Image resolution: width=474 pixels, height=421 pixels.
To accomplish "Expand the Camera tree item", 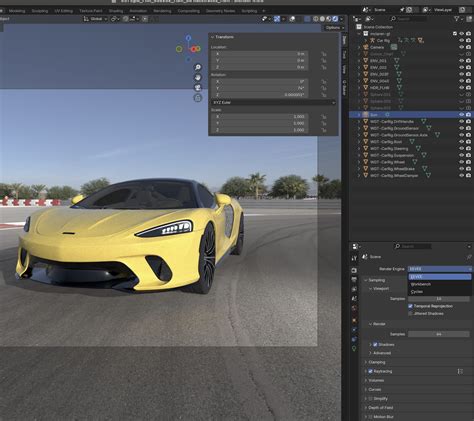I will click(x=359, y=47).
